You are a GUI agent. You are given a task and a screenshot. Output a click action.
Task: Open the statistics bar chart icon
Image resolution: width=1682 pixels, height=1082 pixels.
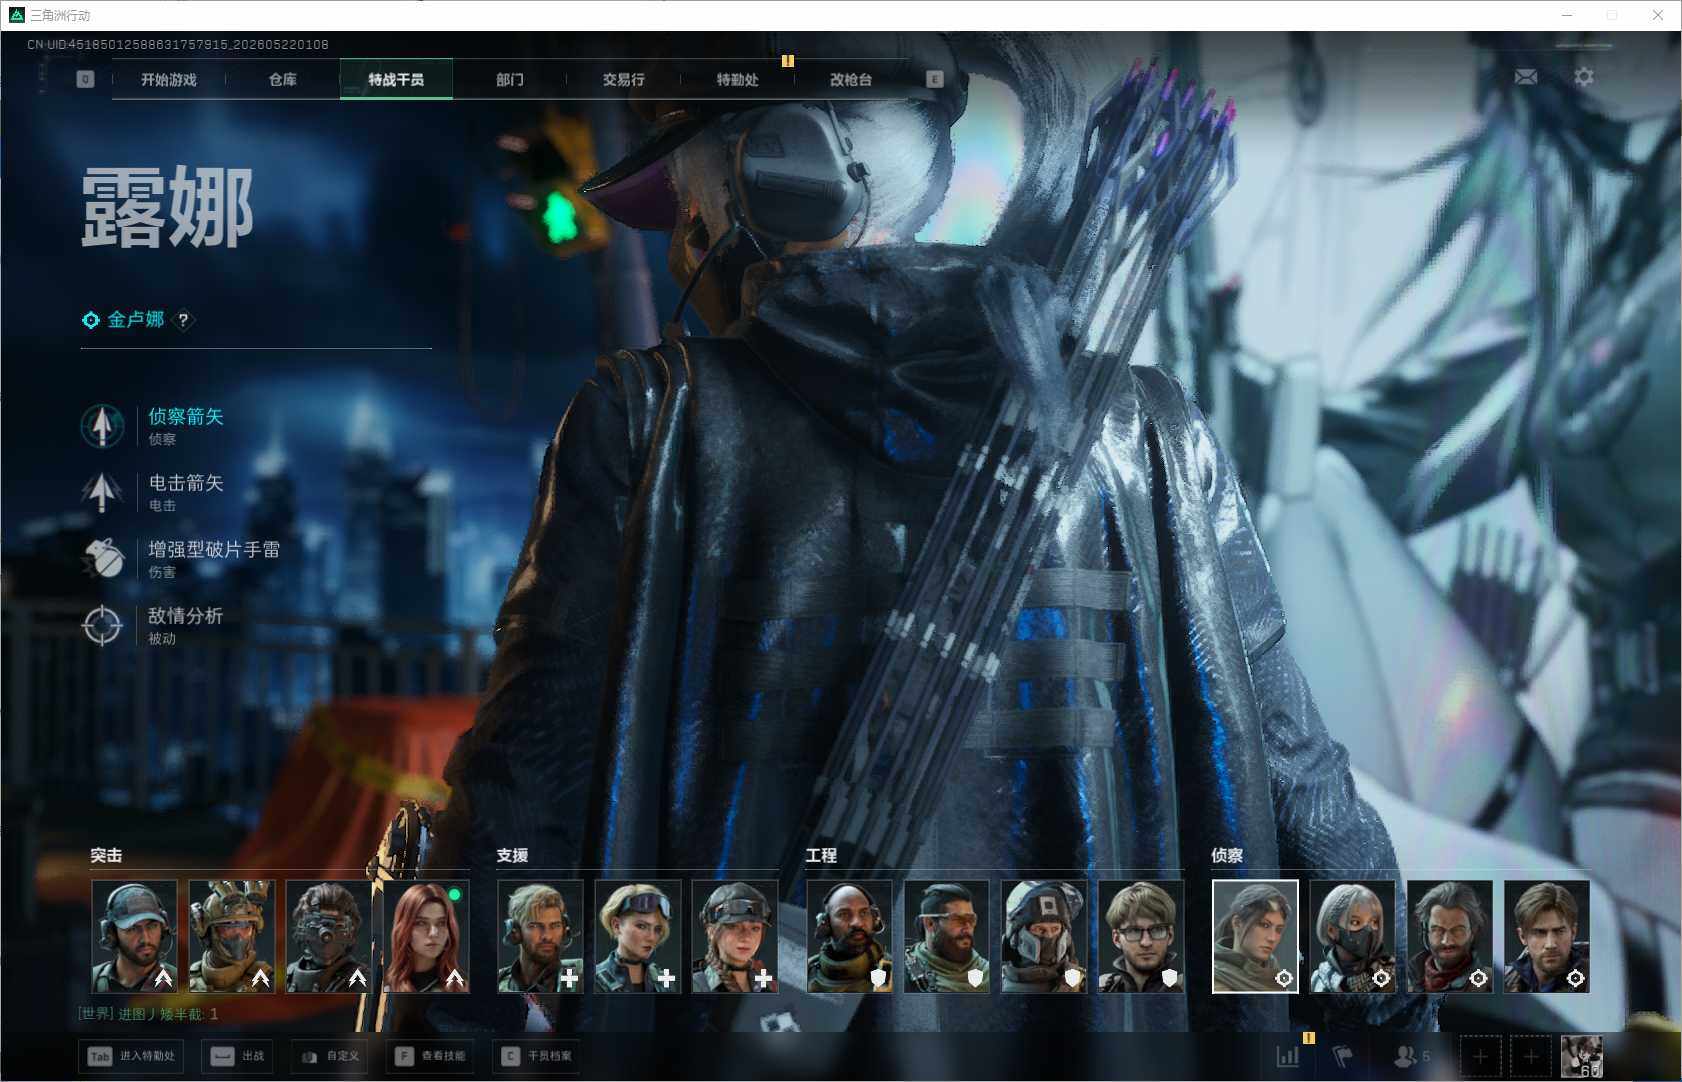[x=1288, y=1056]
